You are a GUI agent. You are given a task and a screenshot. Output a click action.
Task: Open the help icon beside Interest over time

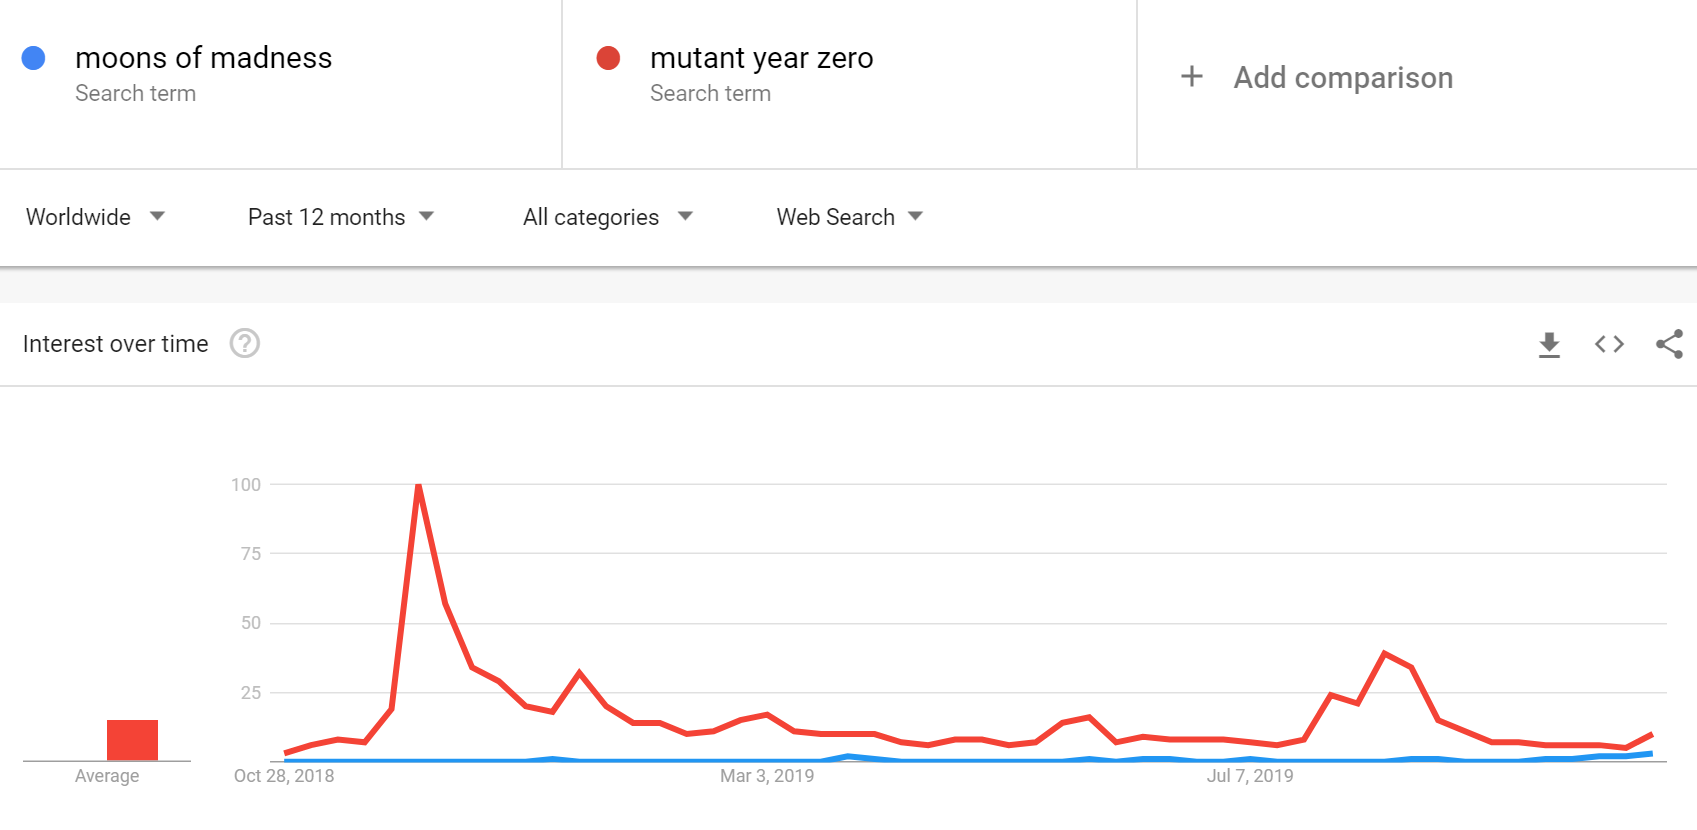tap(245, 343)
